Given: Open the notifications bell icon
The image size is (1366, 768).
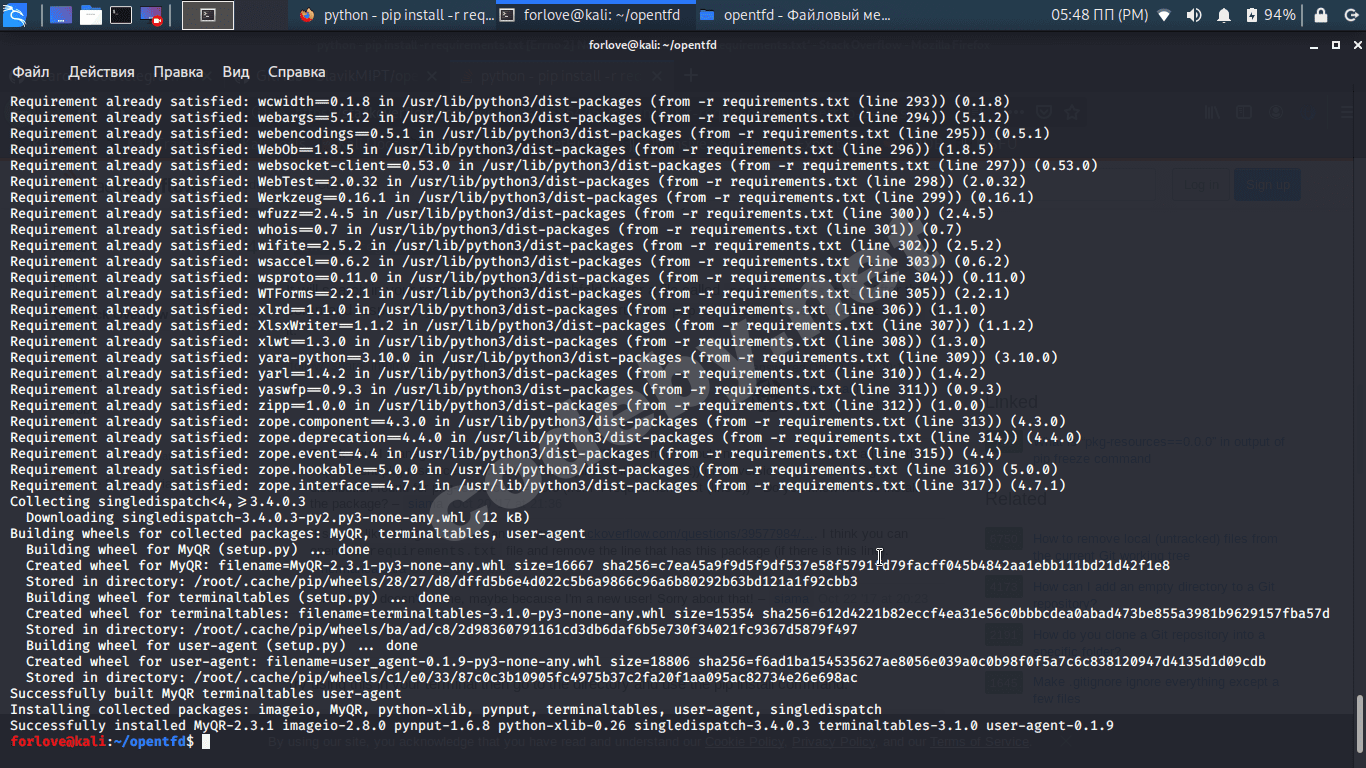Looking at the screenshot, I should tap(1224, 15).
